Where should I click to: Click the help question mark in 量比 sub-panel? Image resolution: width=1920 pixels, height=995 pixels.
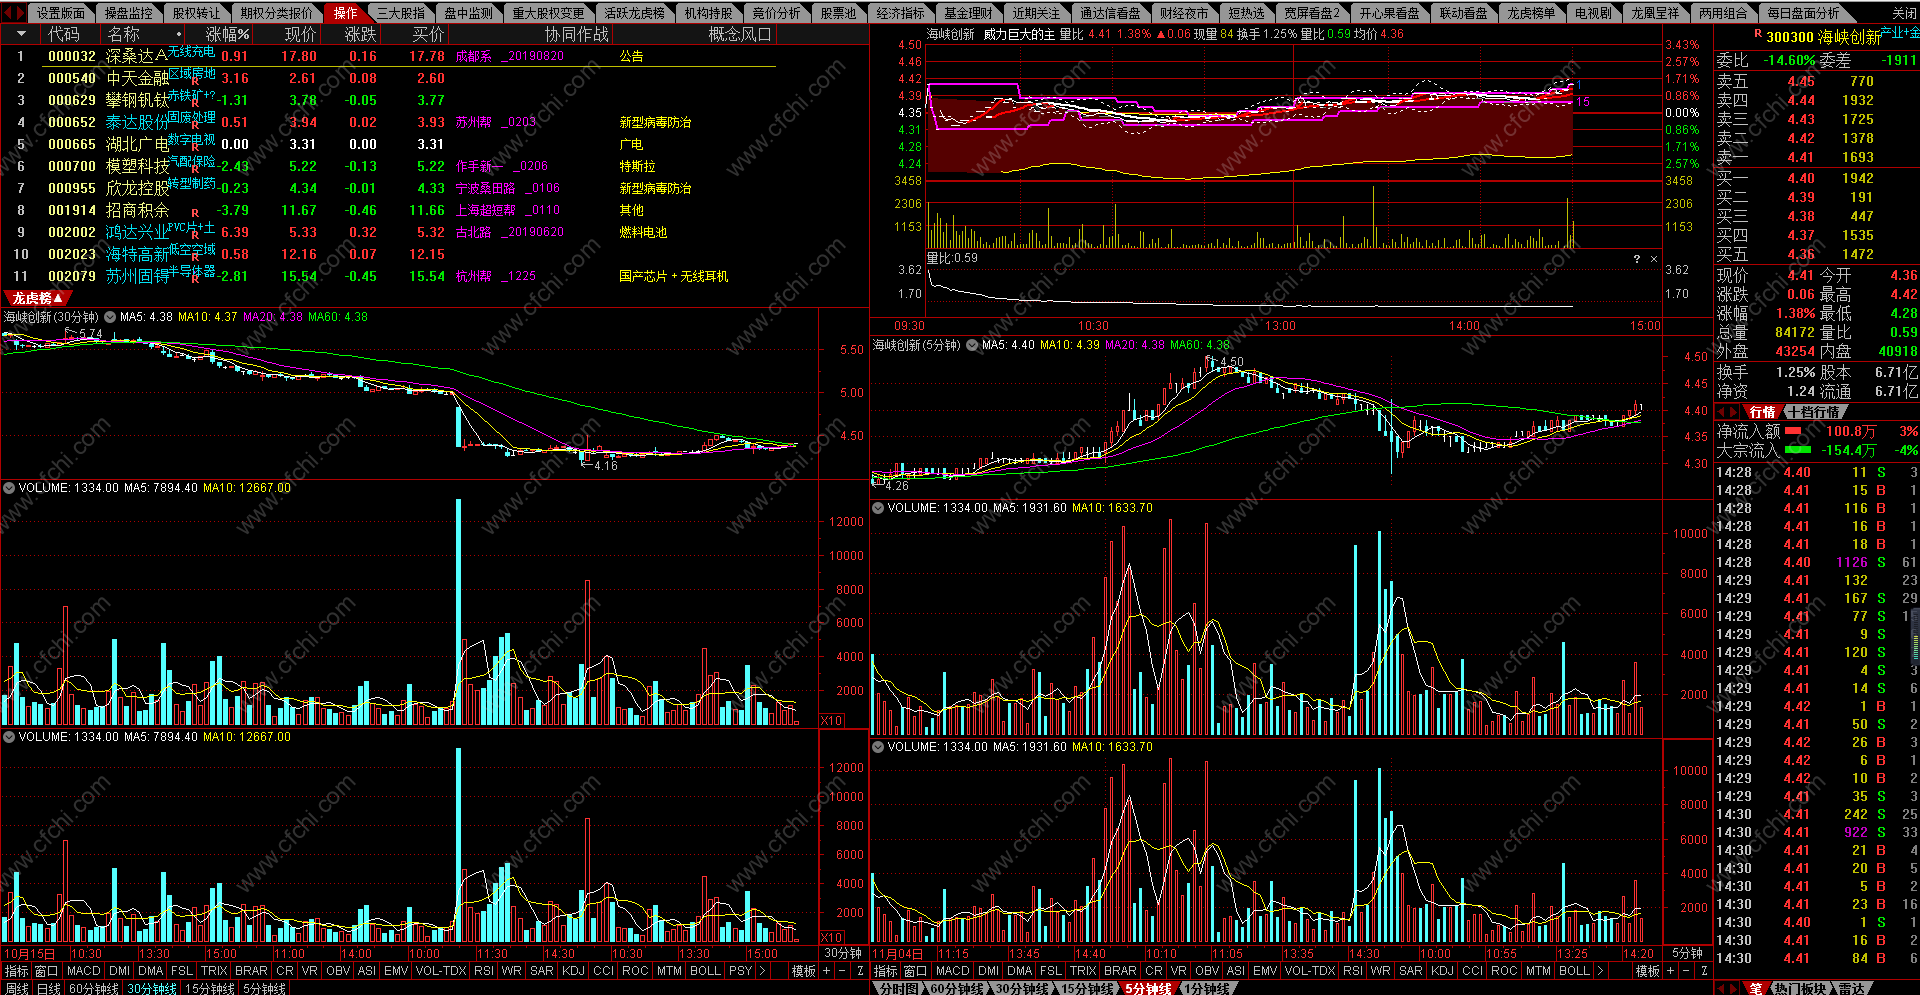(x=1637, y=259)
